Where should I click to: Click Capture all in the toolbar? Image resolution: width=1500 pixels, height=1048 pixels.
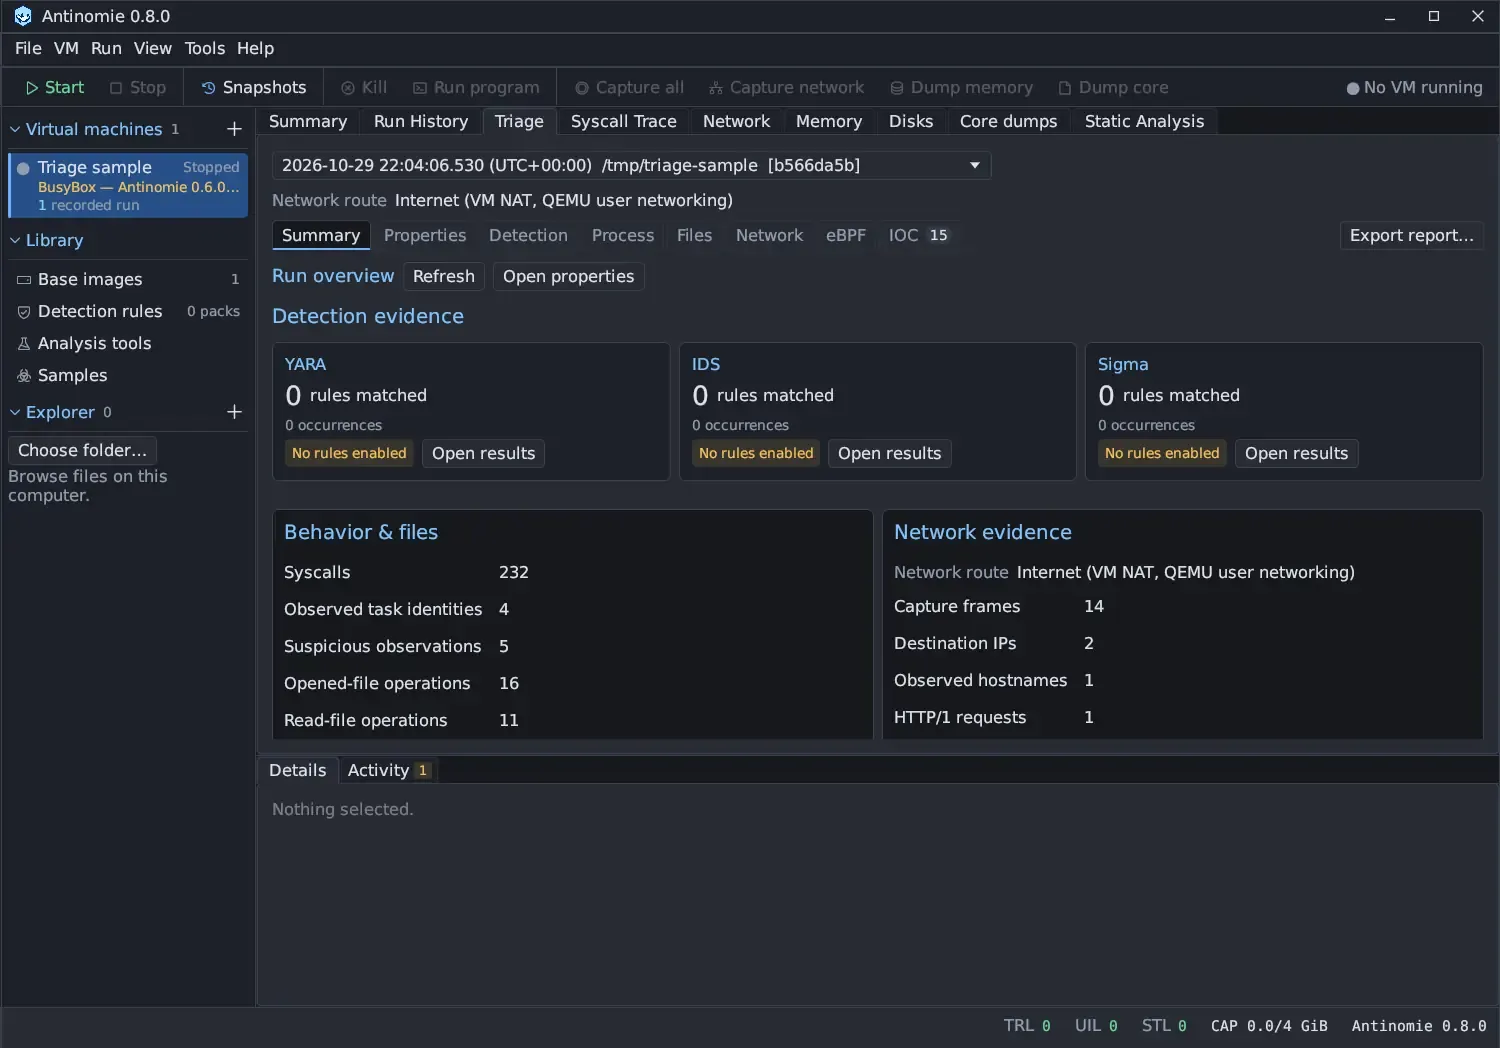(x=629, y=88)
